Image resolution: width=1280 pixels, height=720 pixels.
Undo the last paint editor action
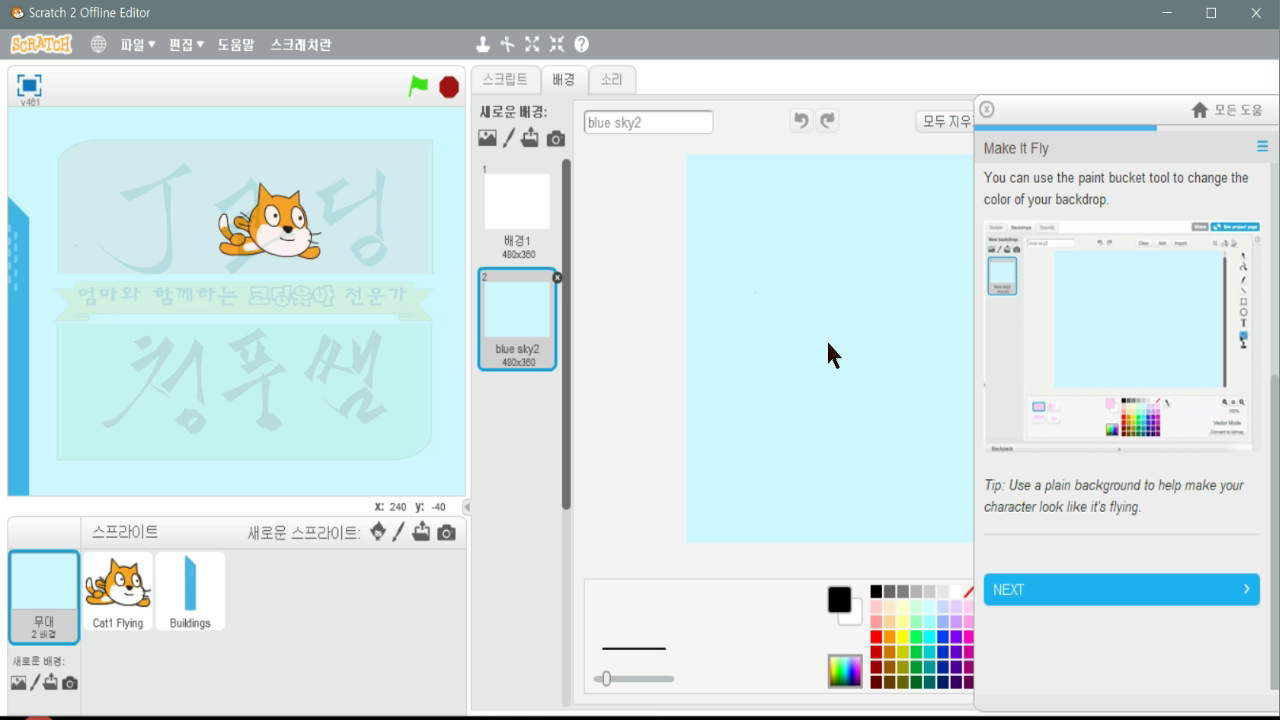tap(801, 121)
